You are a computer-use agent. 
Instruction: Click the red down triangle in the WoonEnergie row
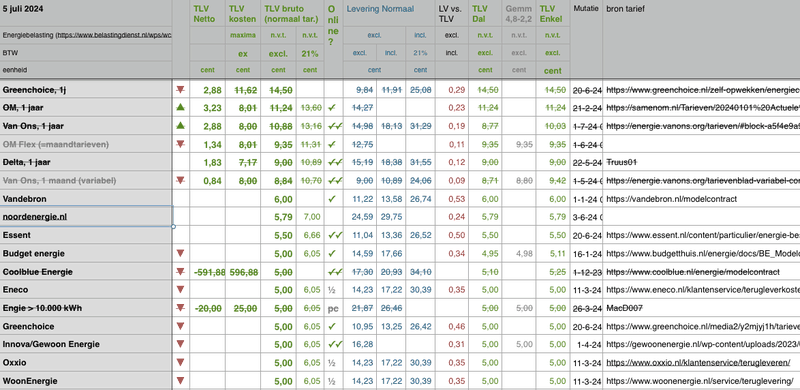(180, 381)
